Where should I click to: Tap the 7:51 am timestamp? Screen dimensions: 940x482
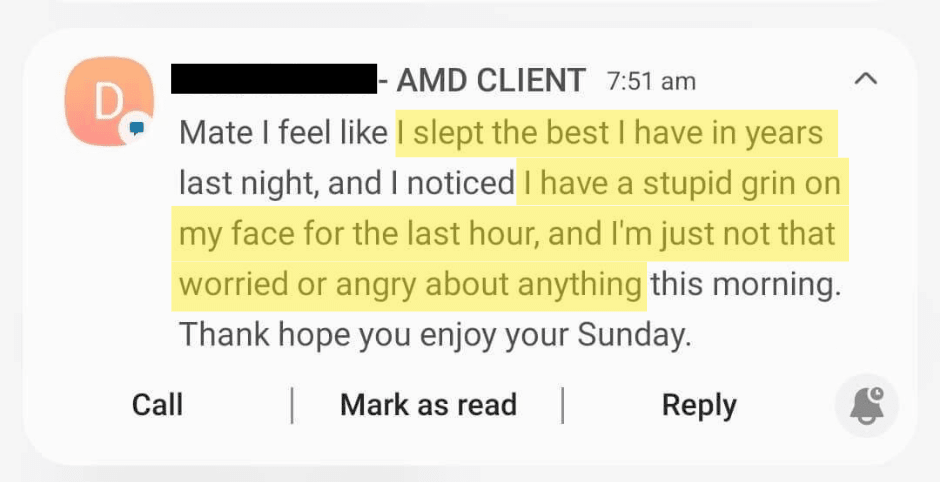(652, 81)
